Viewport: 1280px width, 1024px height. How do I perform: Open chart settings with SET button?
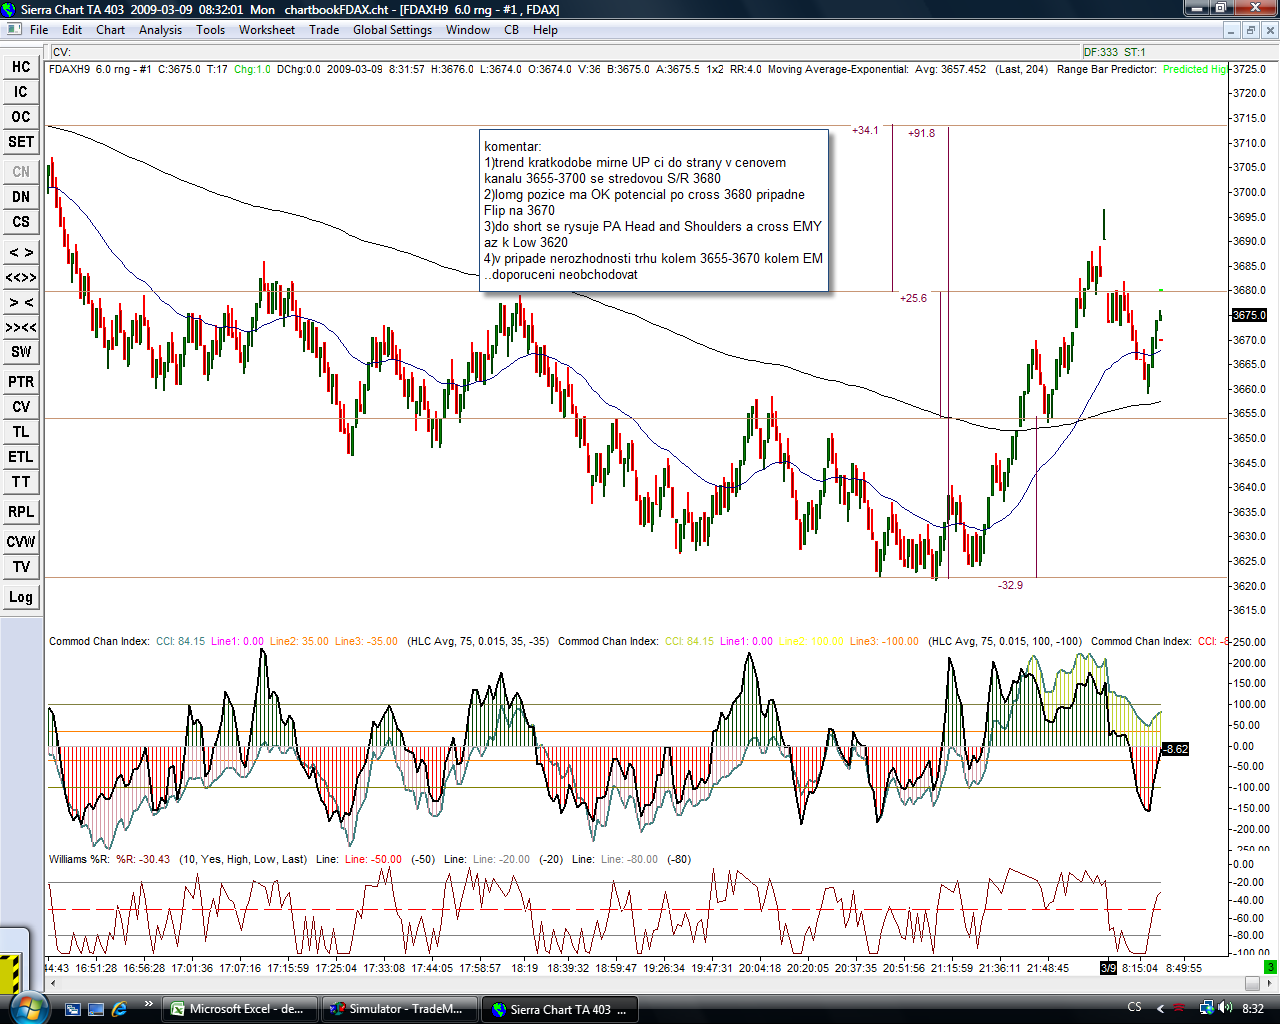pyautogui.click(x=21, y=142)
